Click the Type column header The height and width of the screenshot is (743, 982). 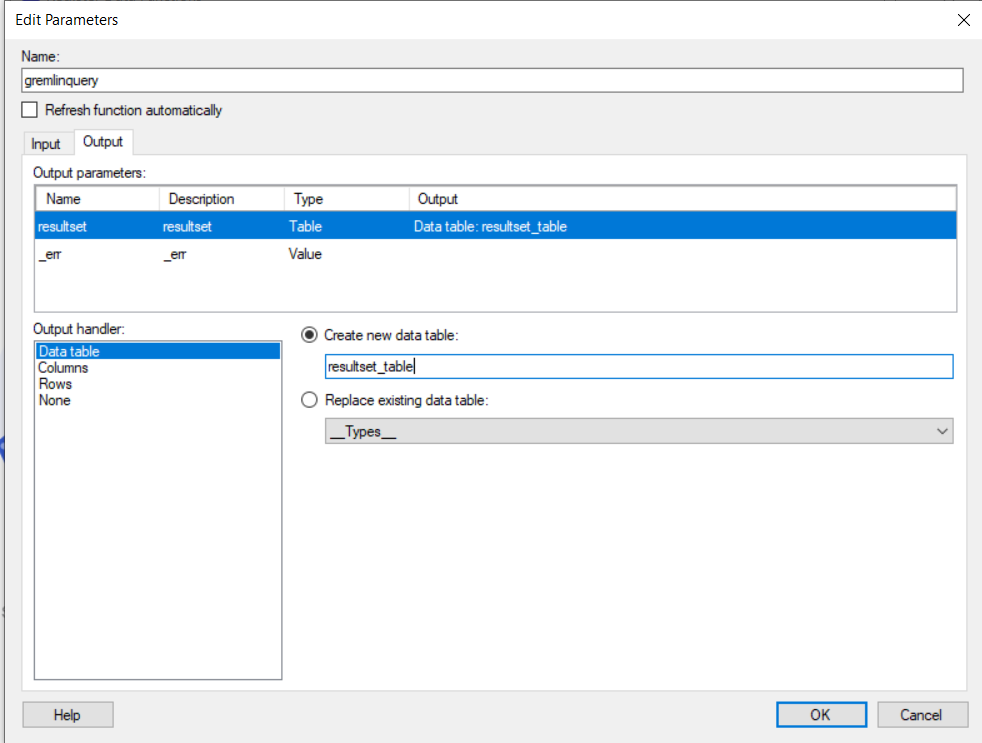click(x=346, y=199)
